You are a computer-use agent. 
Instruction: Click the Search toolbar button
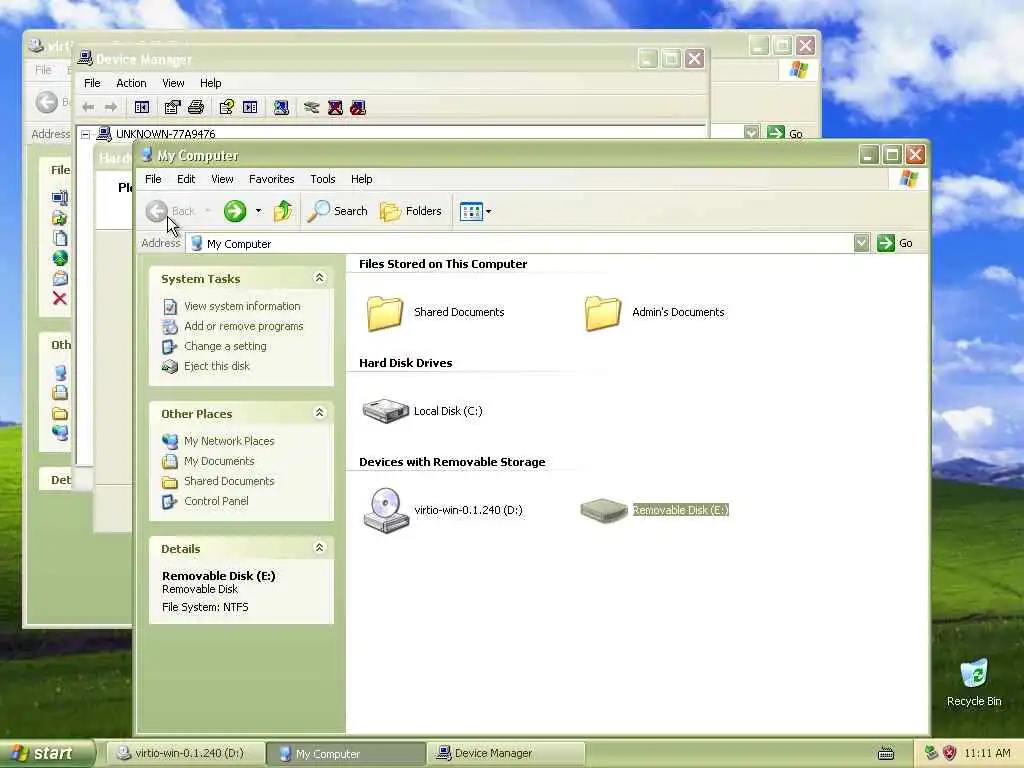[x=338, y=211]
